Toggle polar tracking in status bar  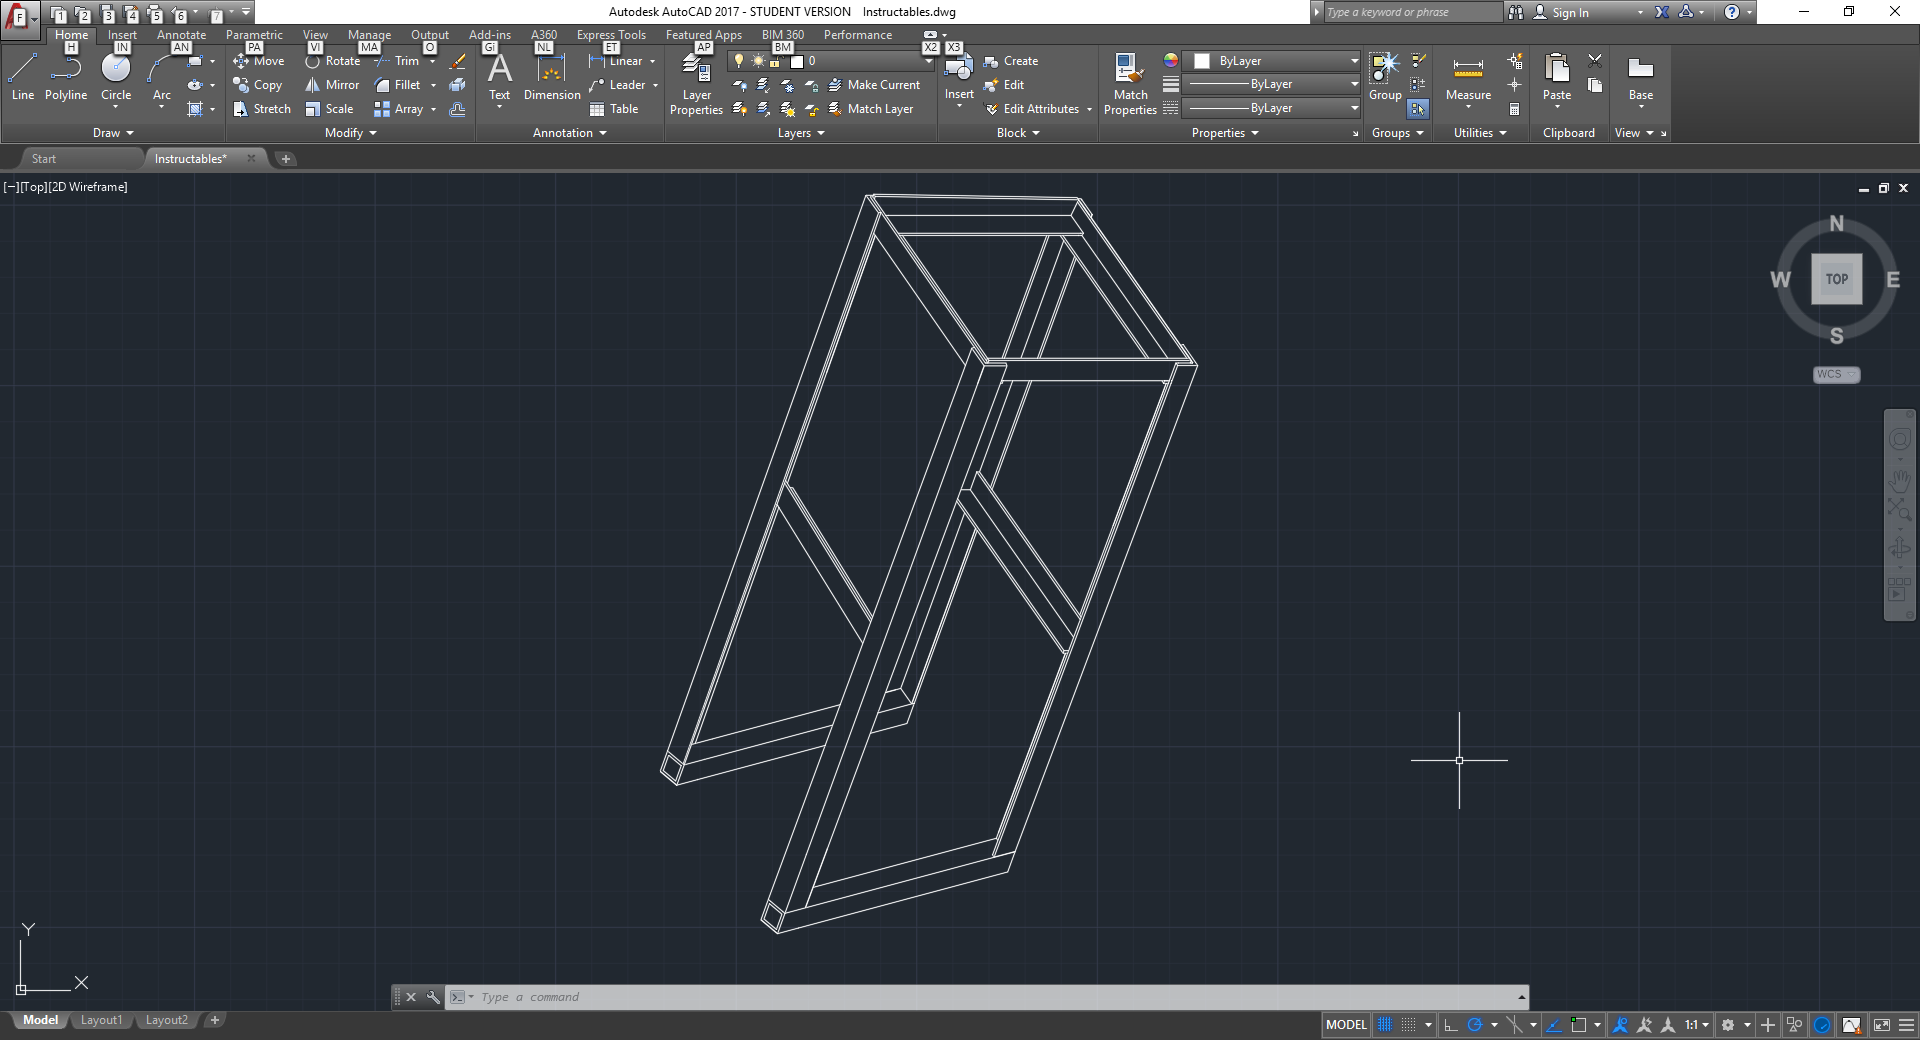[x=1475, y=1025]
